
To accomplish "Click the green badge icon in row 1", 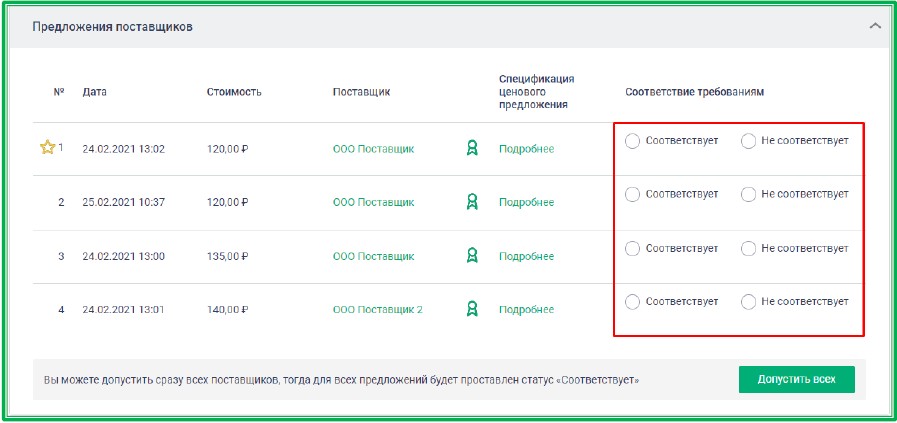I will click(x=472, y=148).
